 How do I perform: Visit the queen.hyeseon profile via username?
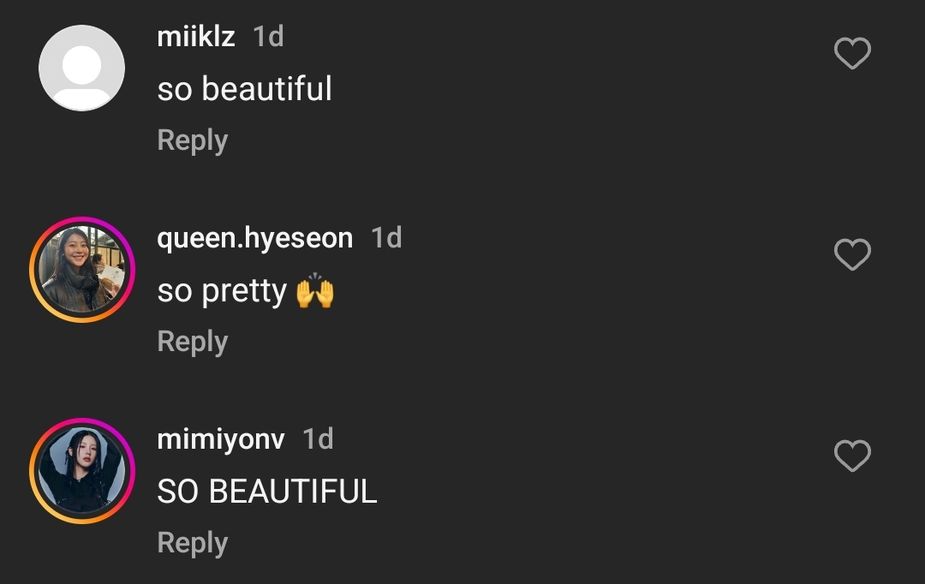pyautogui.click(x=255, y=238)
